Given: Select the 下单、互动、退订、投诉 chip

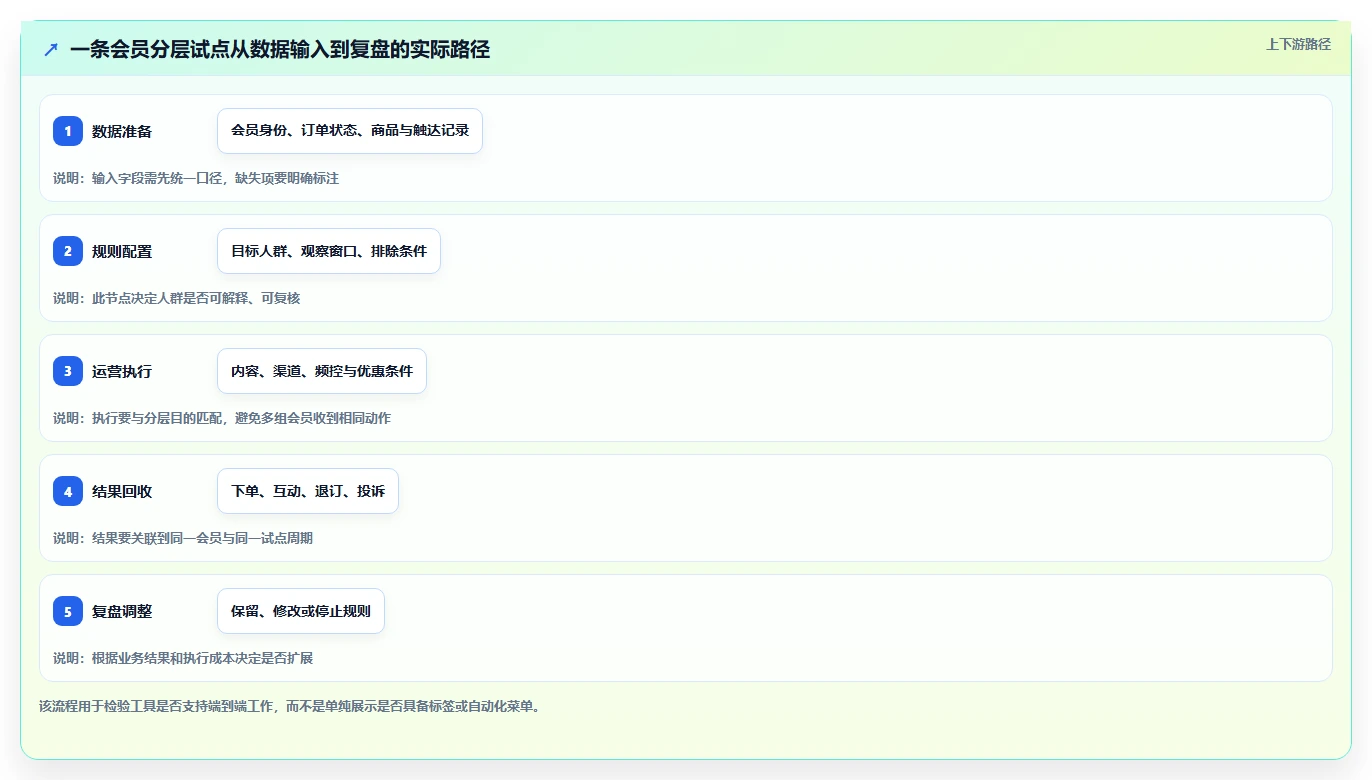Looking at the screenshot, I should click(x=308, y=491).
